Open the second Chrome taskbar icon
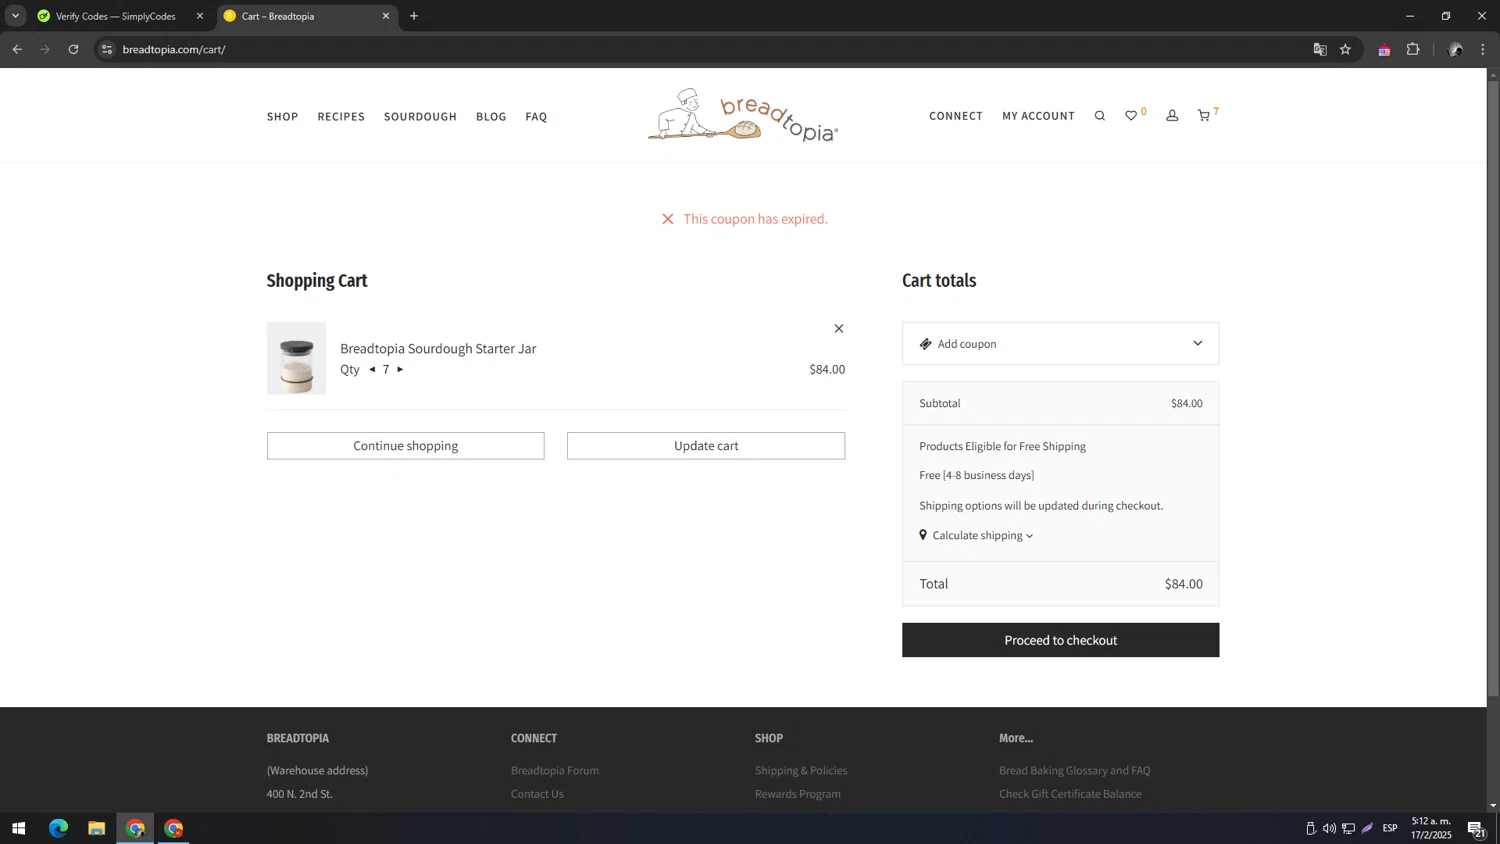Image resolution: width=1500 pixels, height=844 pixels. tap(174, 828)
